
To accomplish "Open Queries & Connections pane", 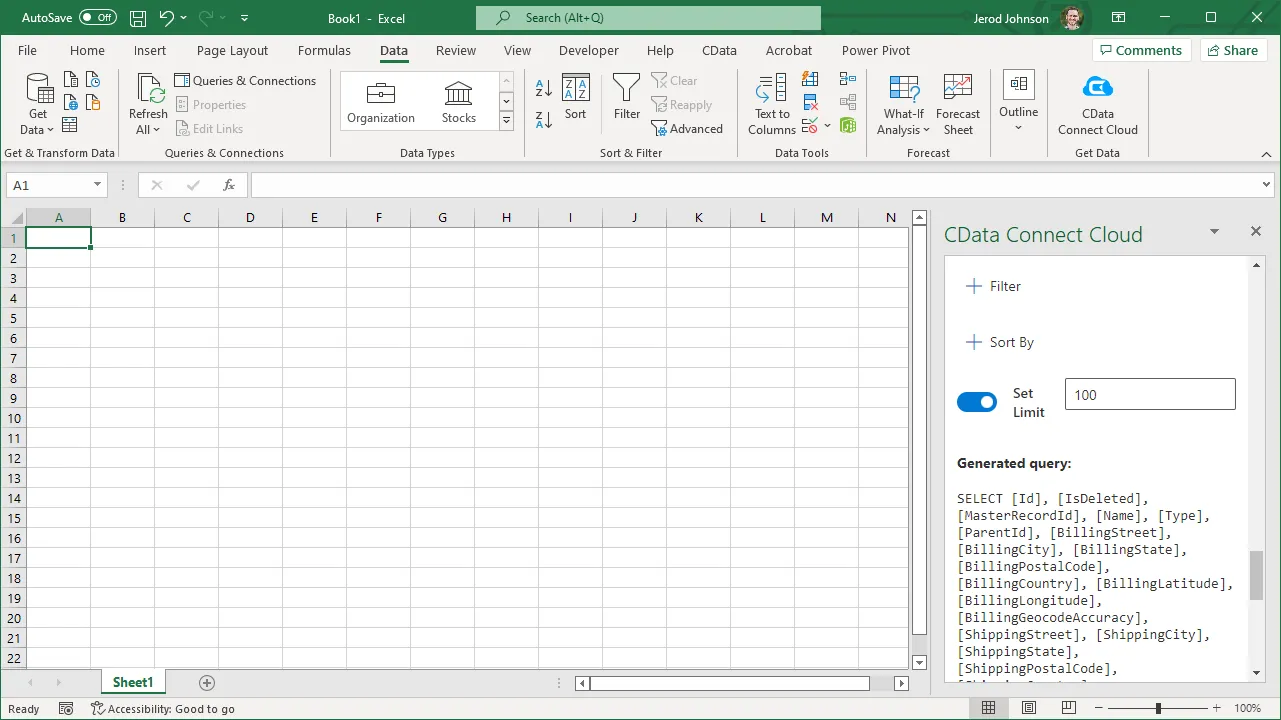I will tap(246, 80).
